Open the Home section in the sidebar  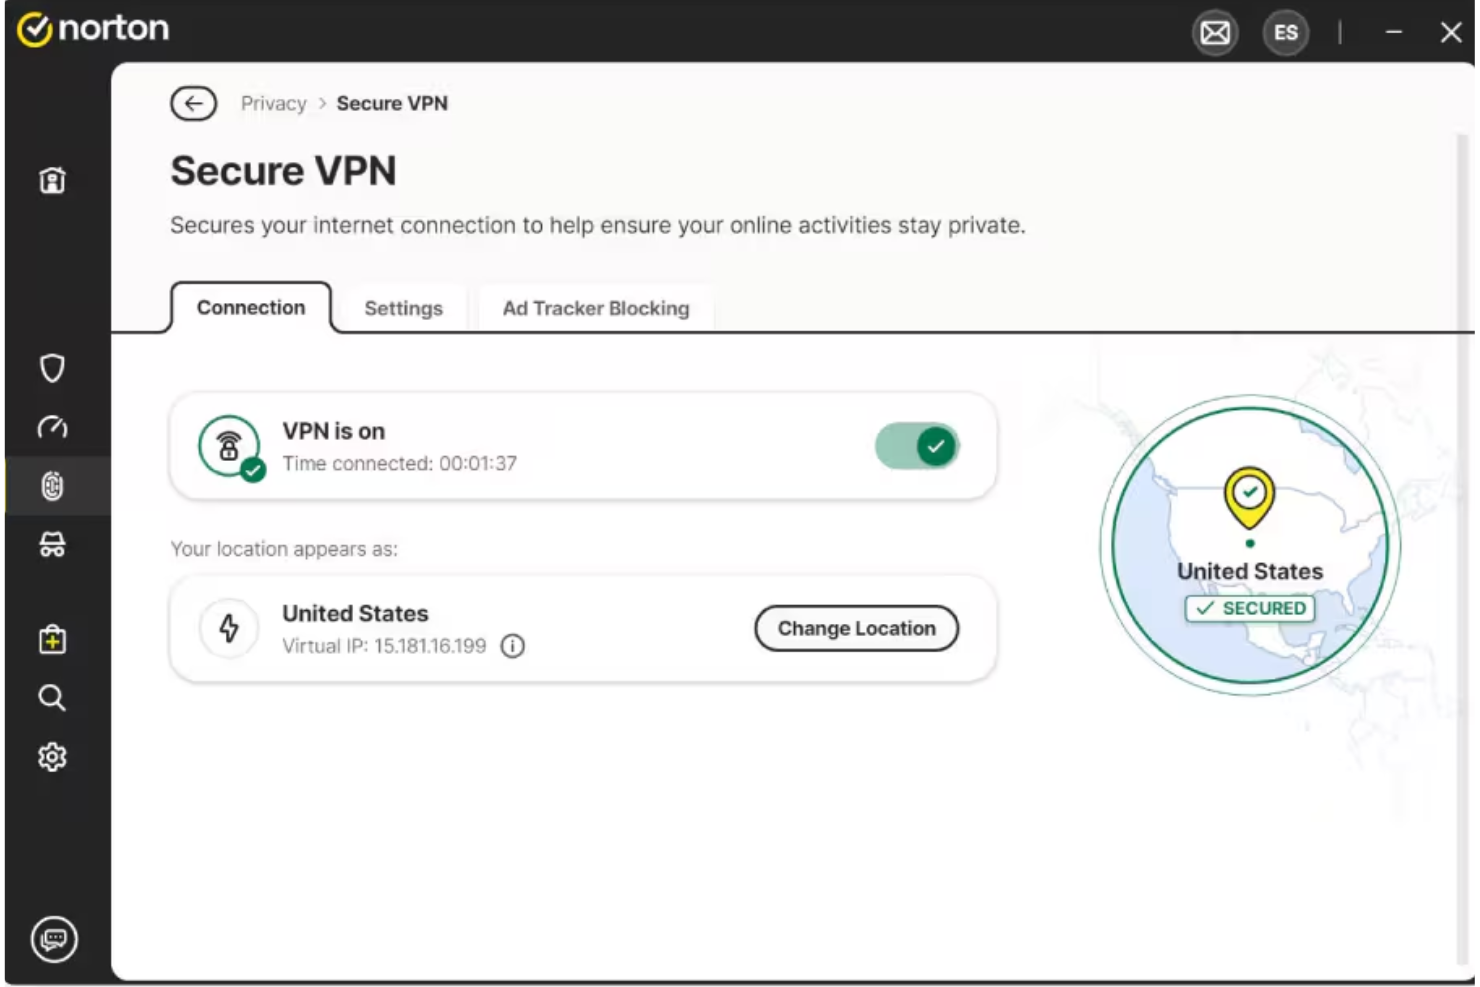pos(51,180)
